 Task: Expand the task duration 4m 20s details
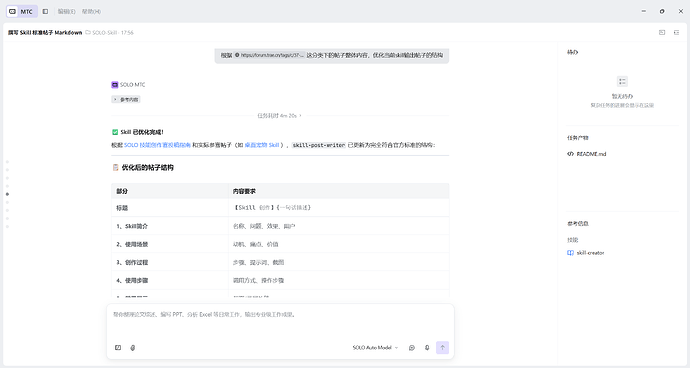[x=279, y=116]
